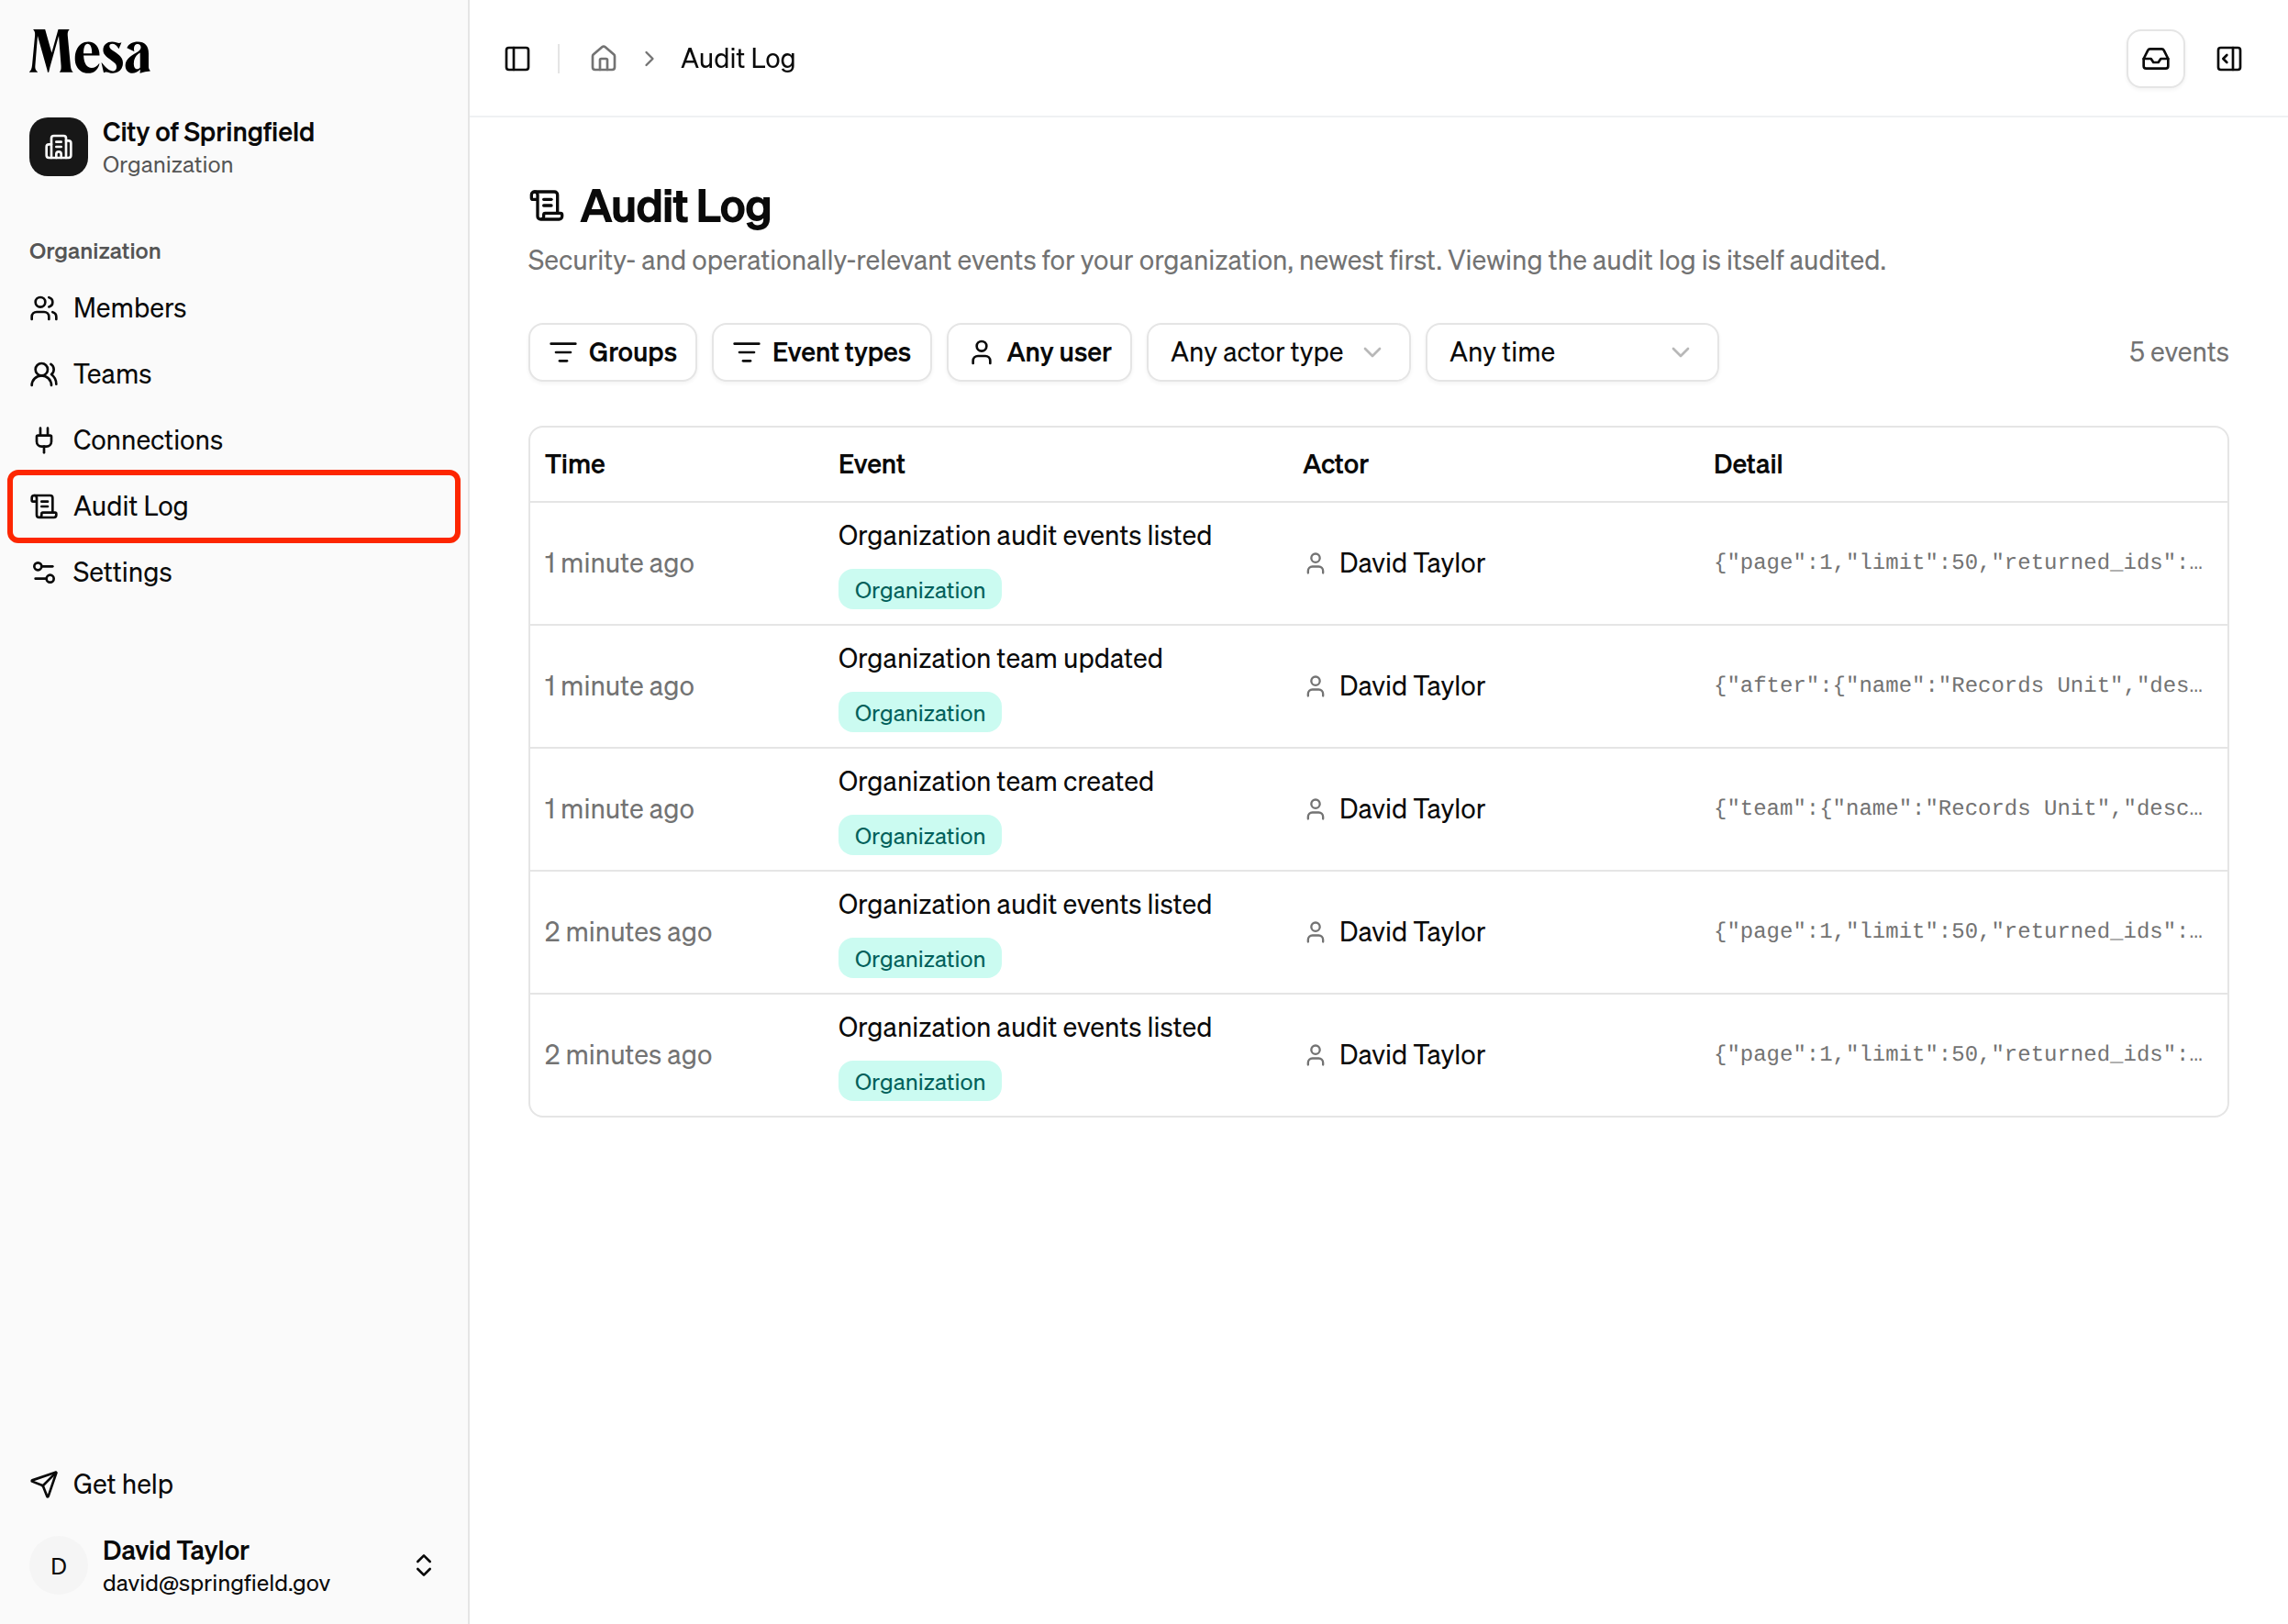Collapse the right side panel icon
The height and width of the screenshot is (1624, 2288).
tap(2229, 59)
